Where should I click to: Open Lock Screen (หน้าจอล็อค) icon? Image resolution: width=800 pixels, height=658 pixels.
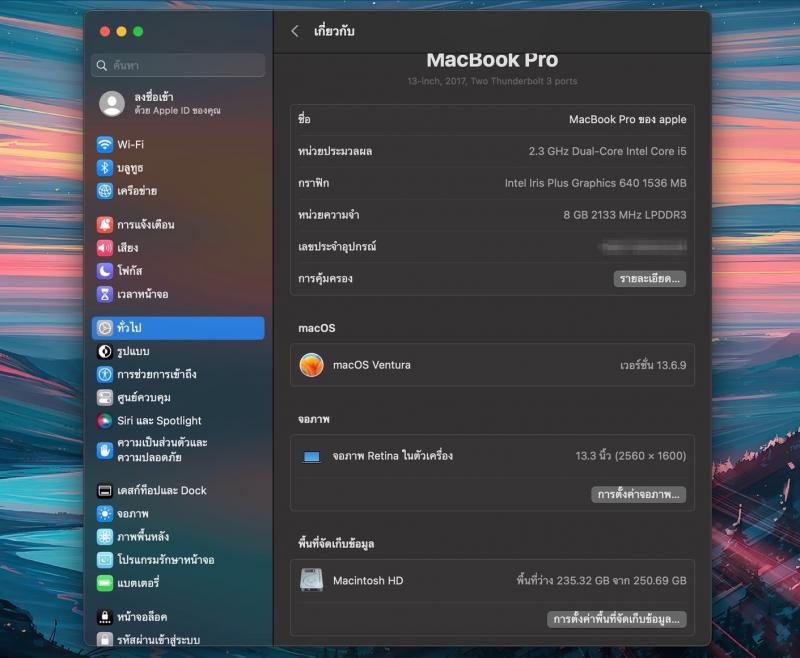(105, 617)
